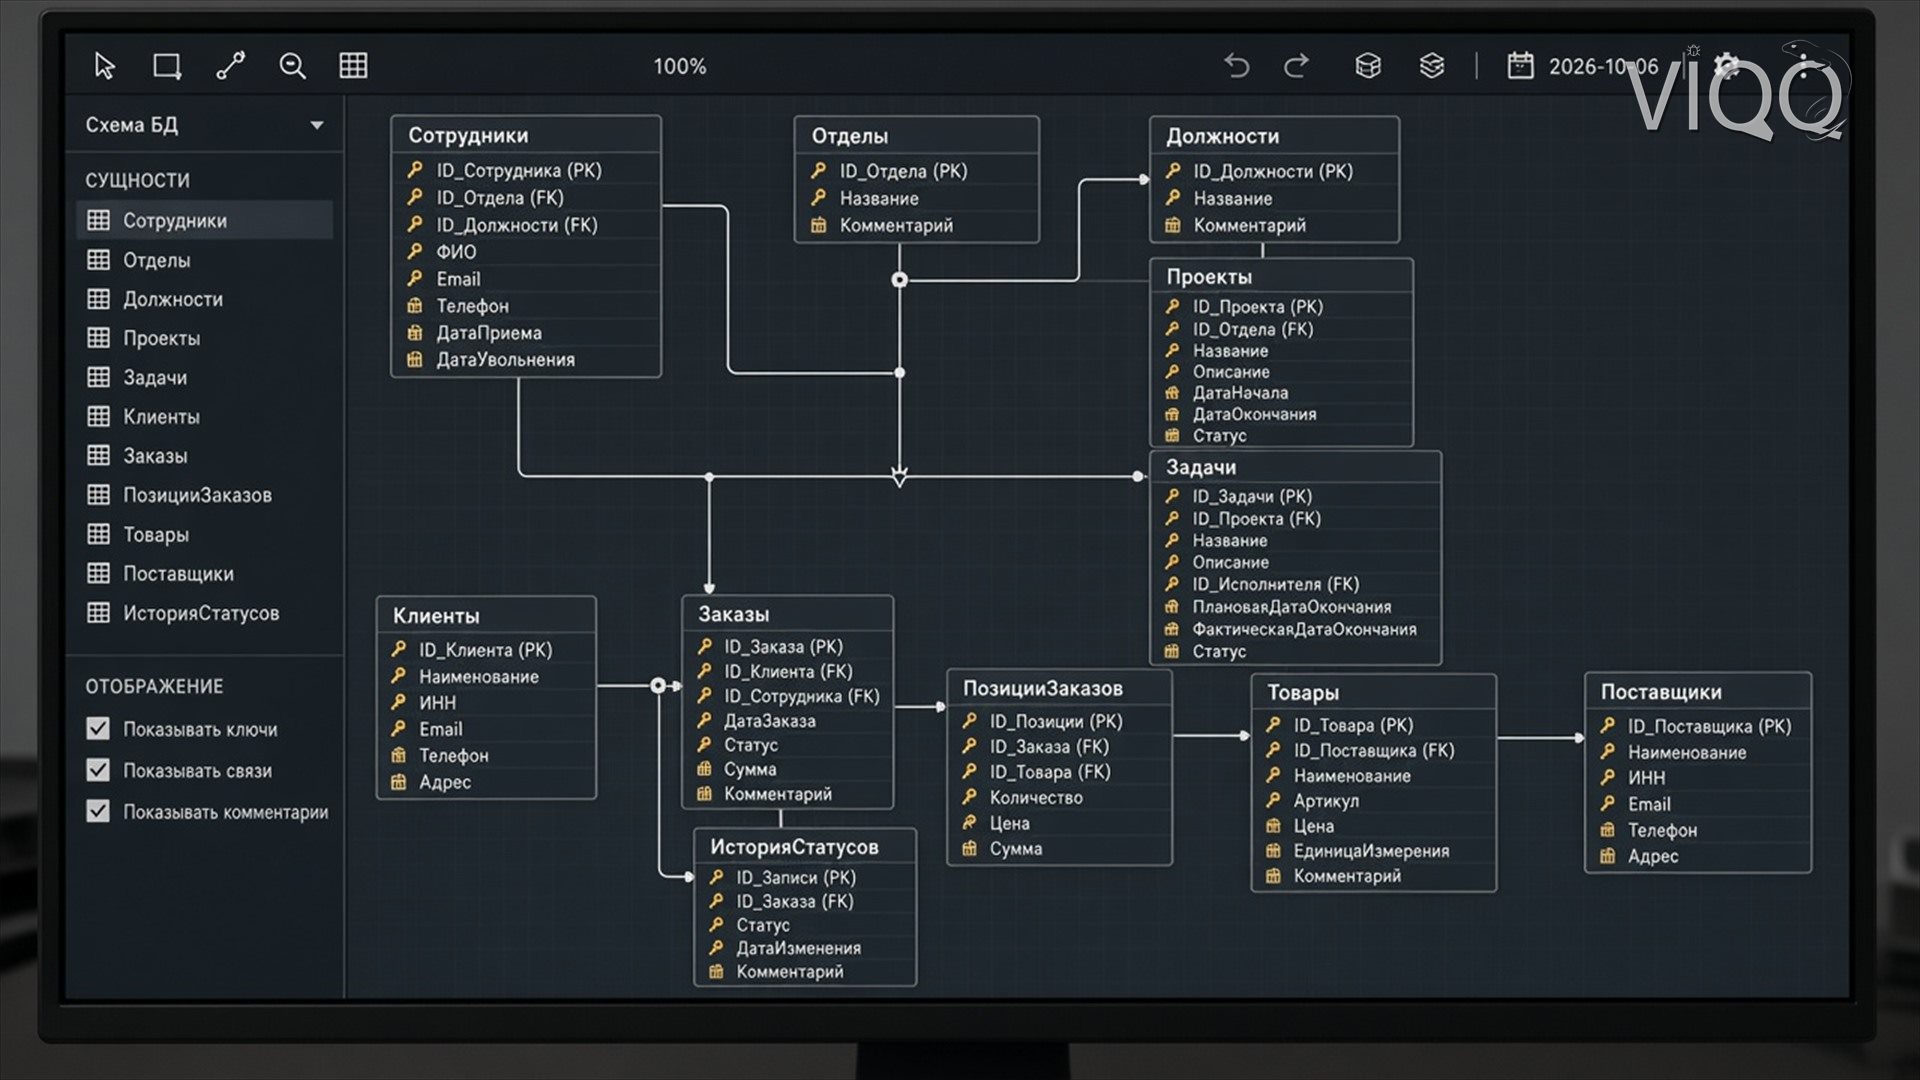Click the Сотрудники table header in diagram

526,135
